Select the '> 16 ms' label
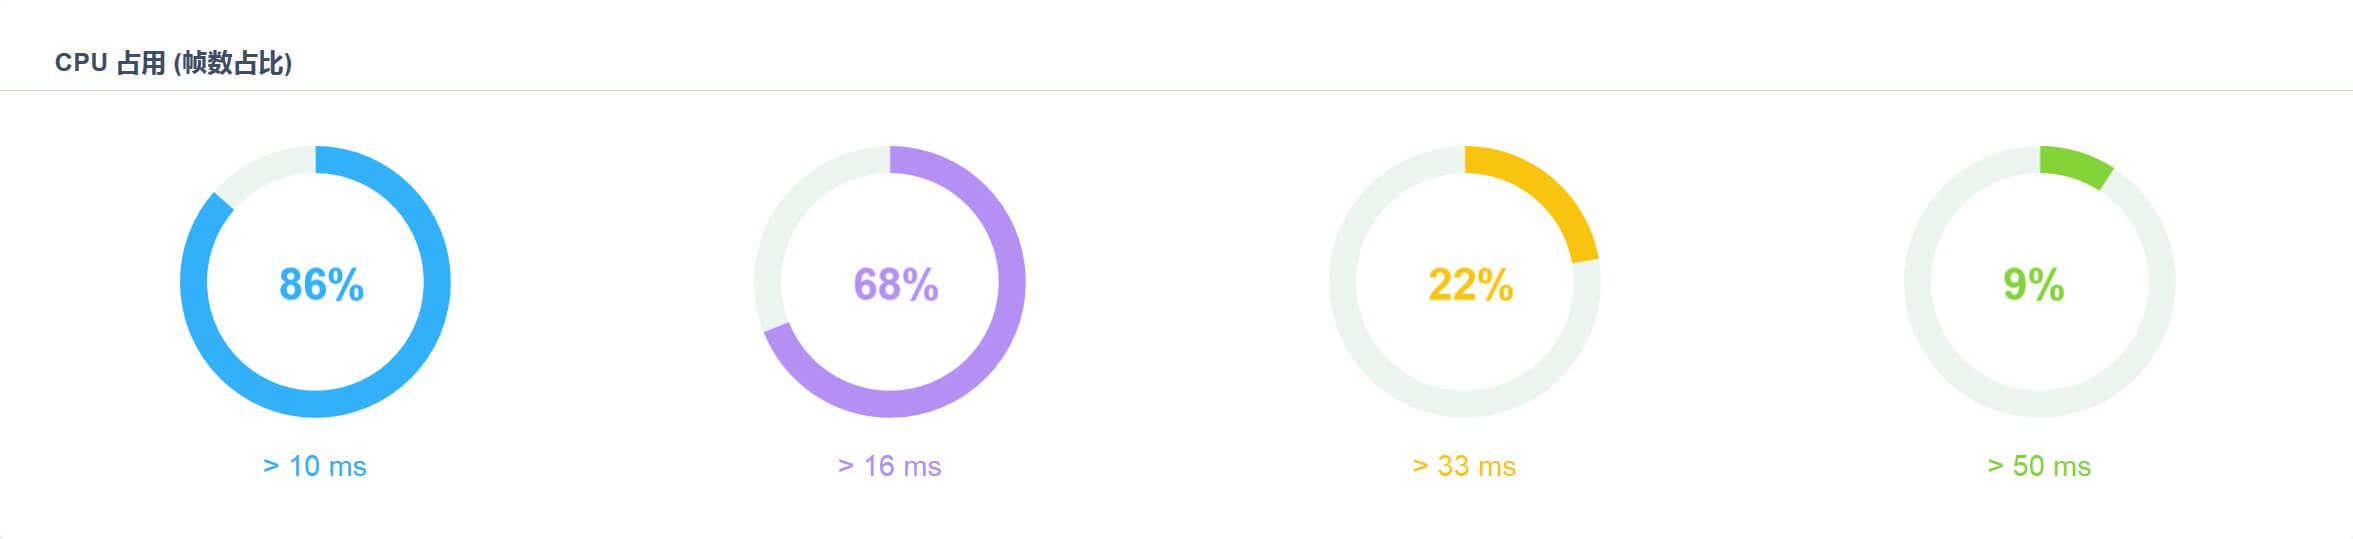This screenshot has width=2353, height=539. pyautogui.click(x=890, y=466)
